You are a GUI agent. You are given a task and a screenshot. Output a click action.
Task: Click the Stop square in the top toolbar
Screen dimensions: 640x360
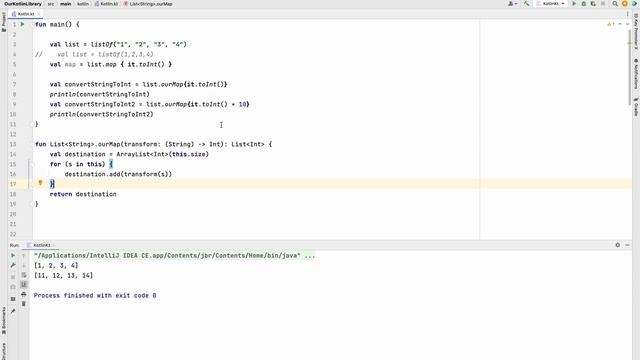pyautogui.click(x=603, y=4)
